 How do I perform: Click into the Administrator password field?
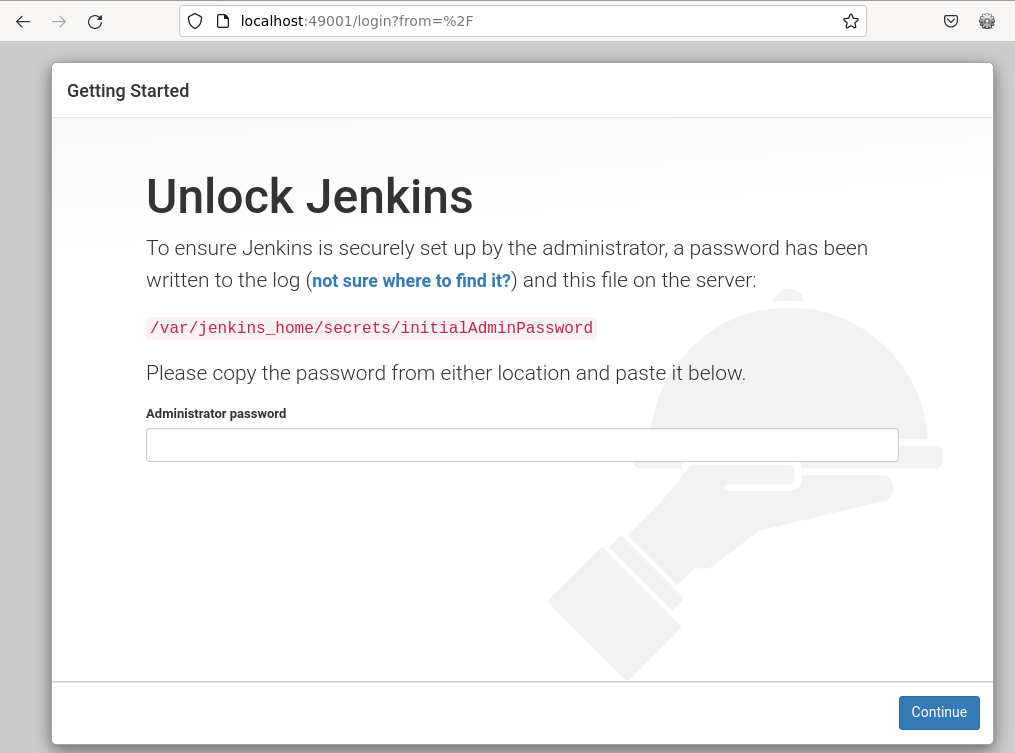[522, 445]
